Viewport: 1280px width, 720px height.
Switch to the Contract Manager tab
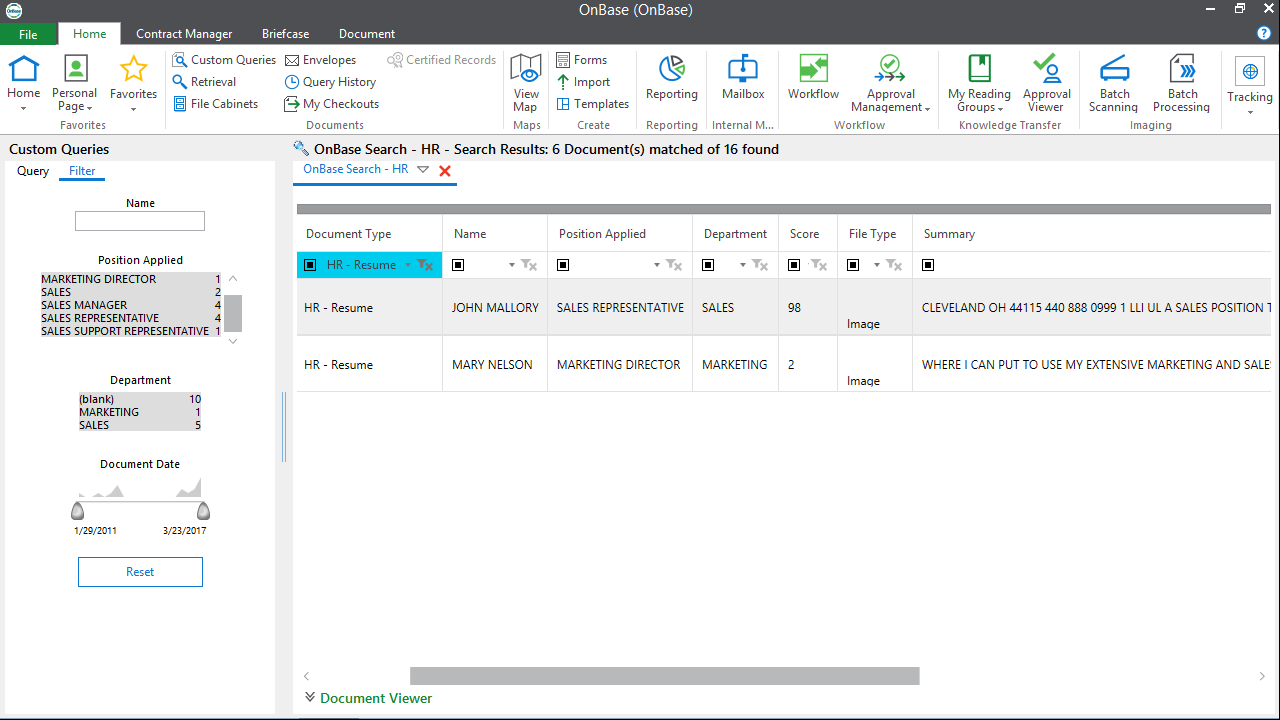coord(184,34)
